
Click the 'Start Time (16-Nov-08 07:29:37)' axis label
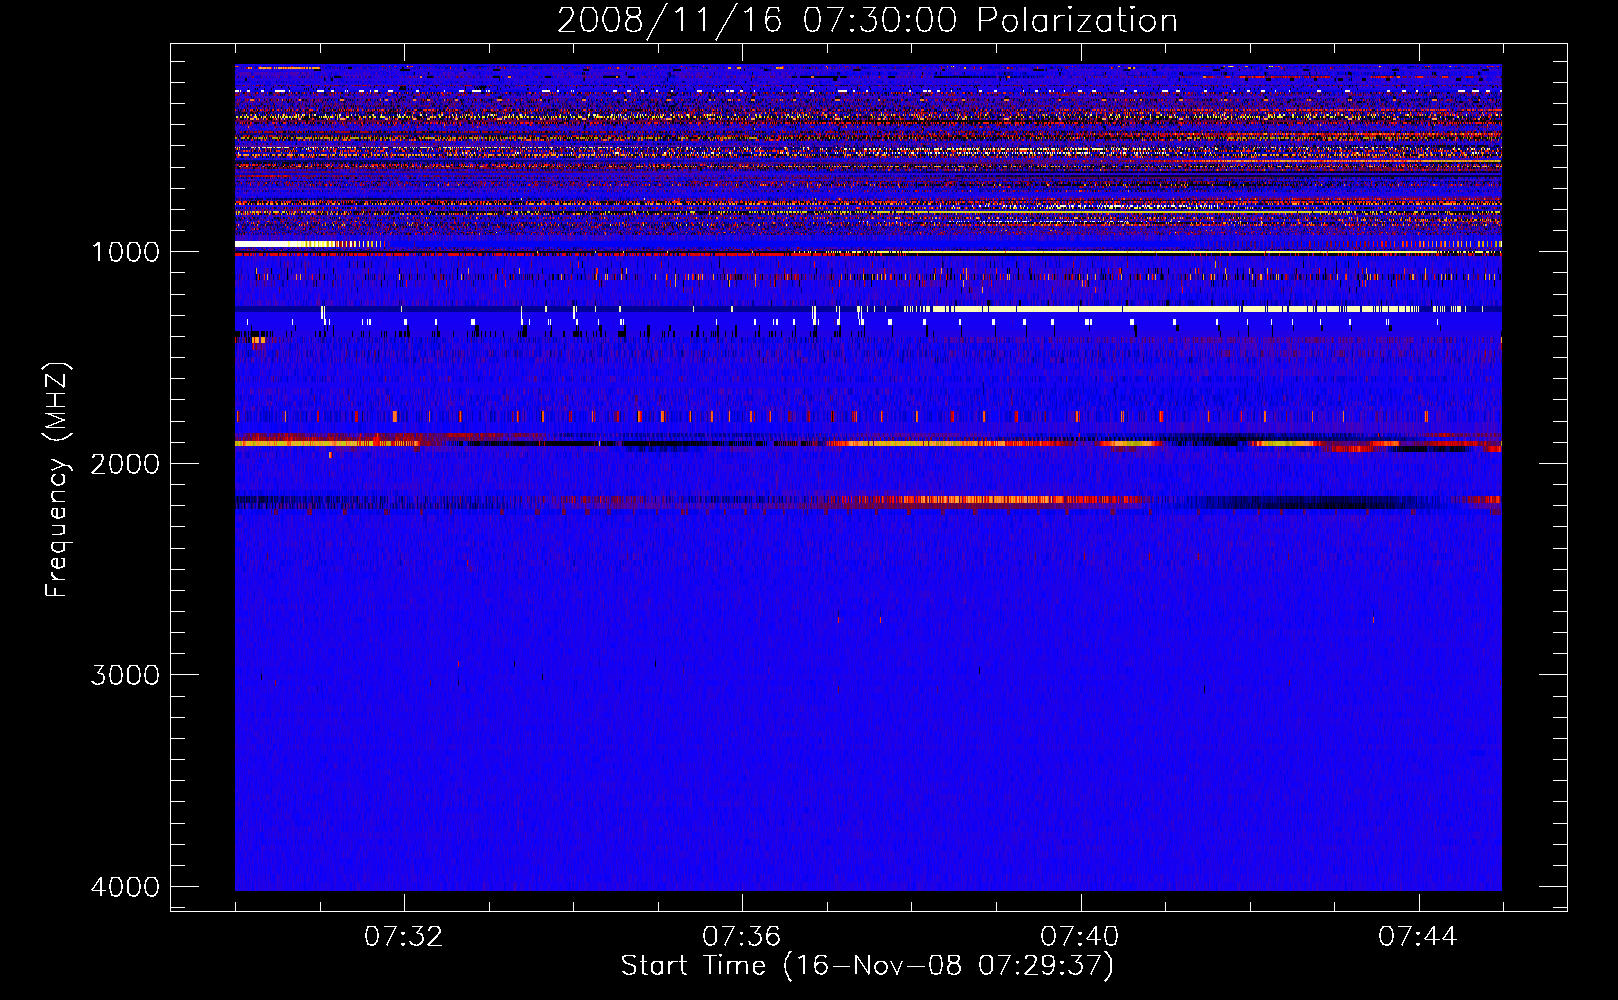[867, 966]
